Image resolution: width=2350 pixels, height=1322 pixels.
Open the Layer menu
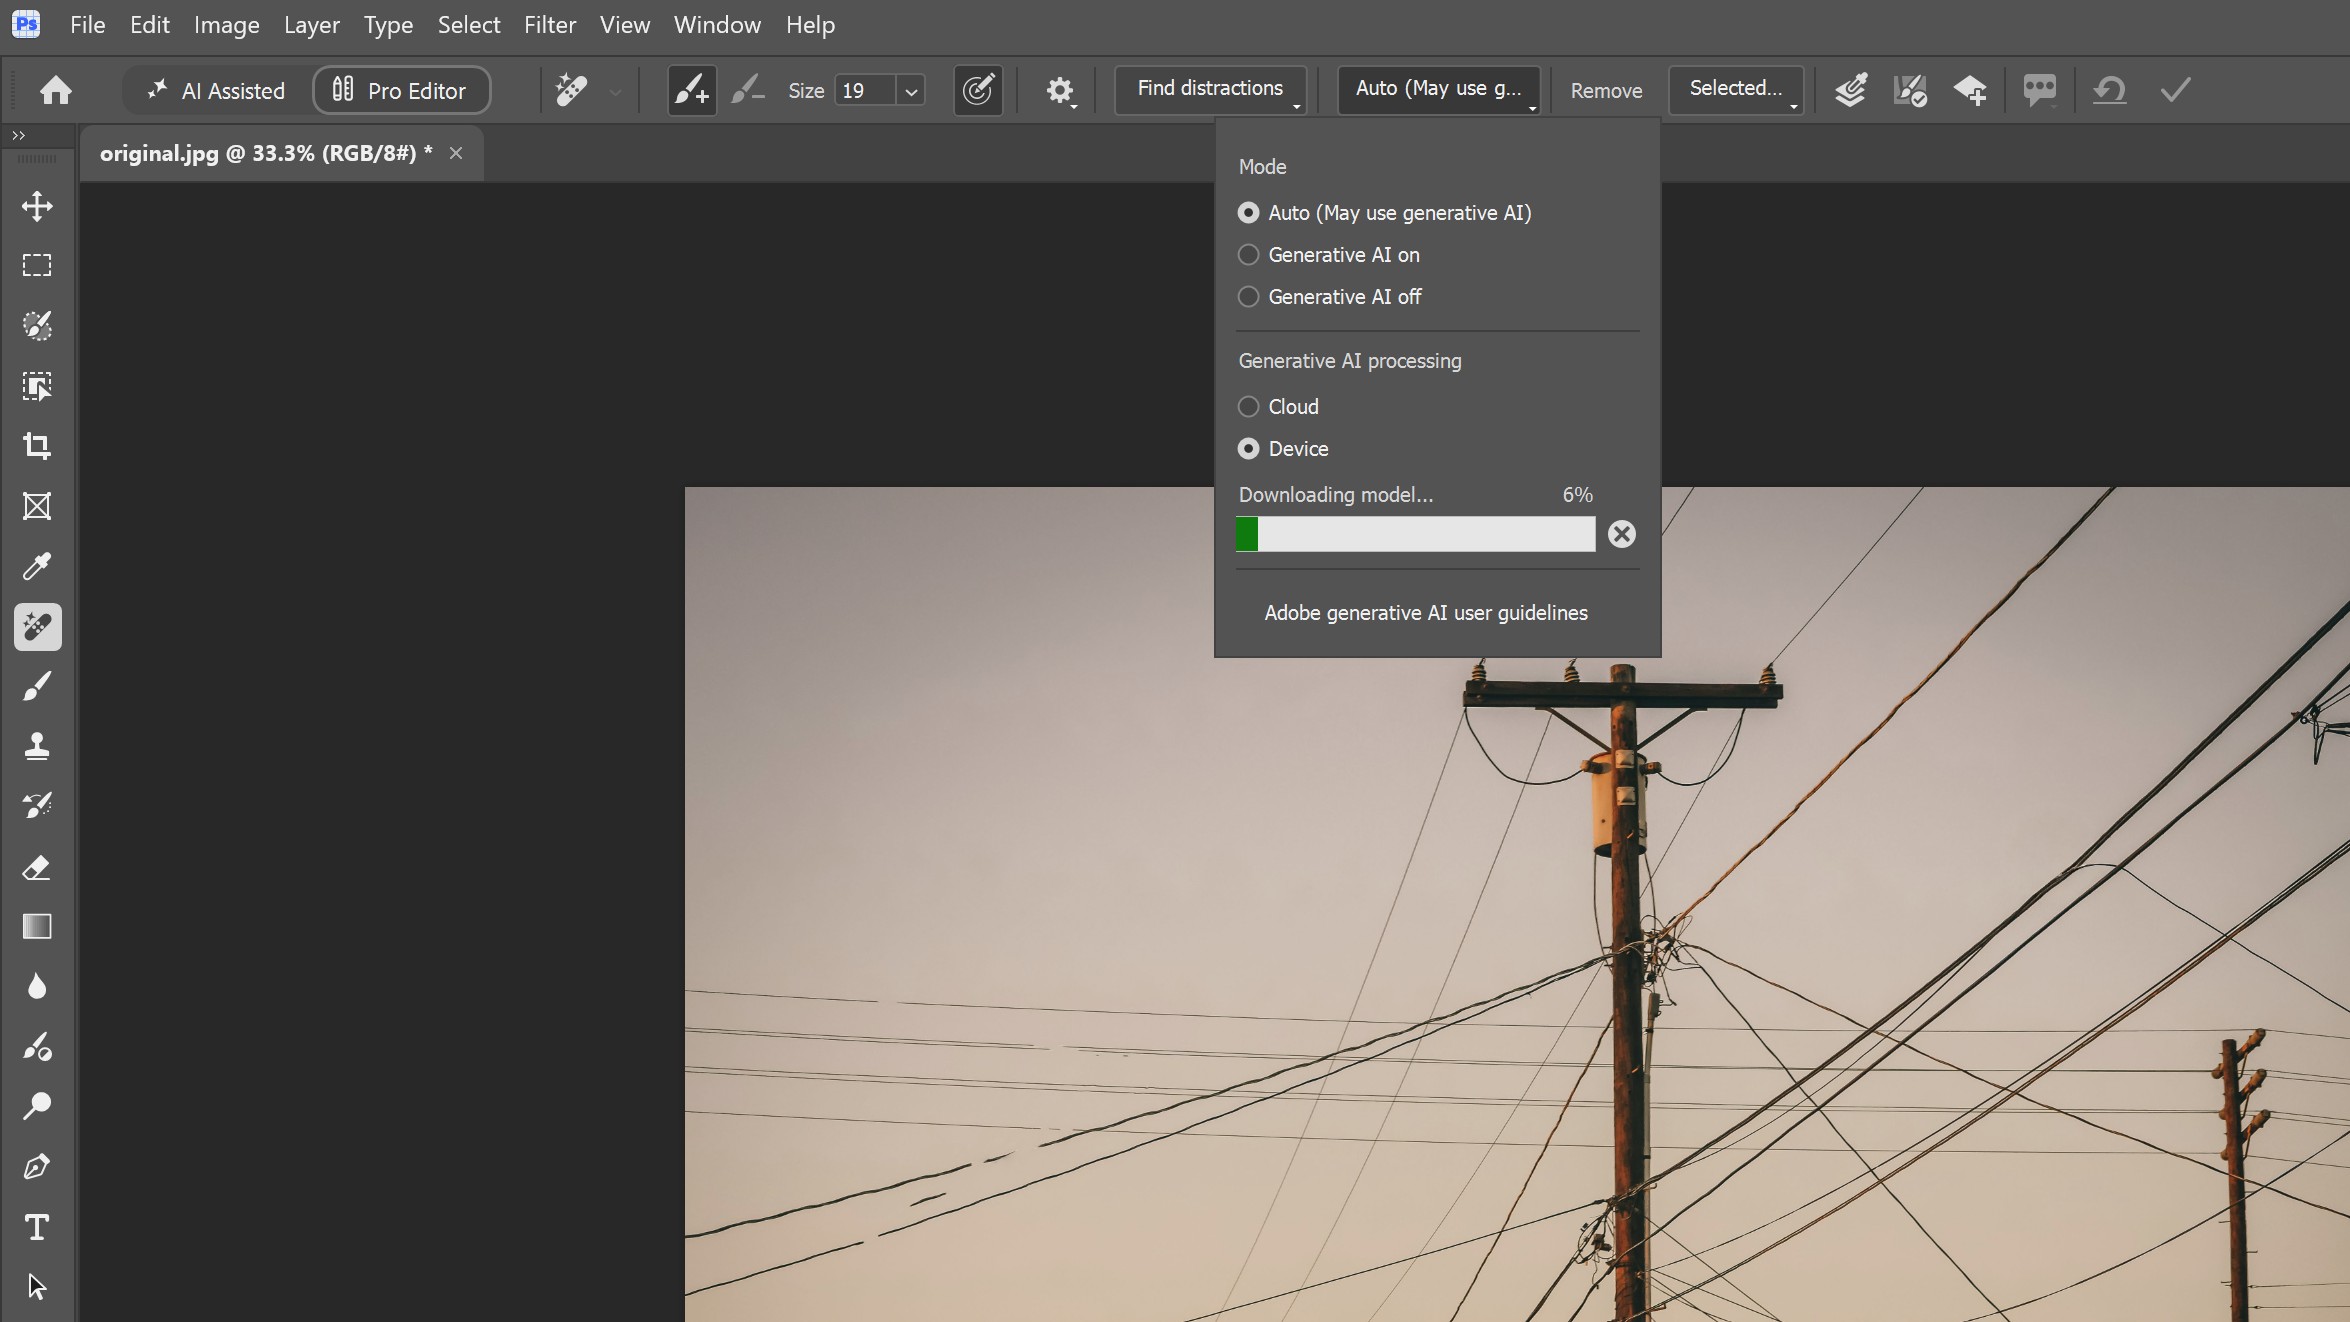coord(312,25)
